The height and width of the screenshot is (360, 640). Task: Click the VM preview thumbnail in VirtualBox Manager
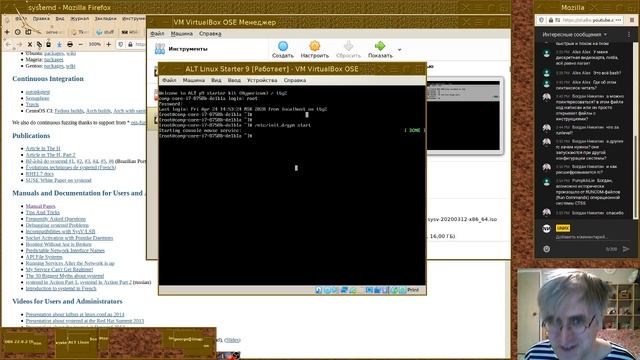pyautogui.click(x=463, y=116)
